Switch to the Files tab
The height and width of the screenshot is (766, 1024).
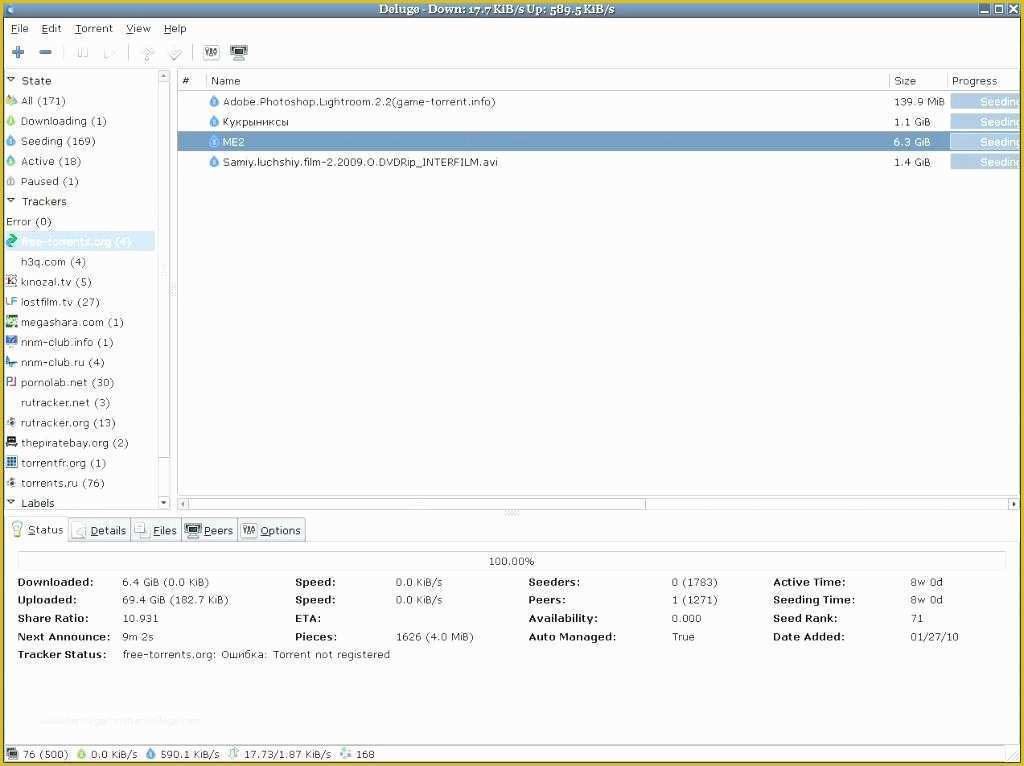(156, 530)
